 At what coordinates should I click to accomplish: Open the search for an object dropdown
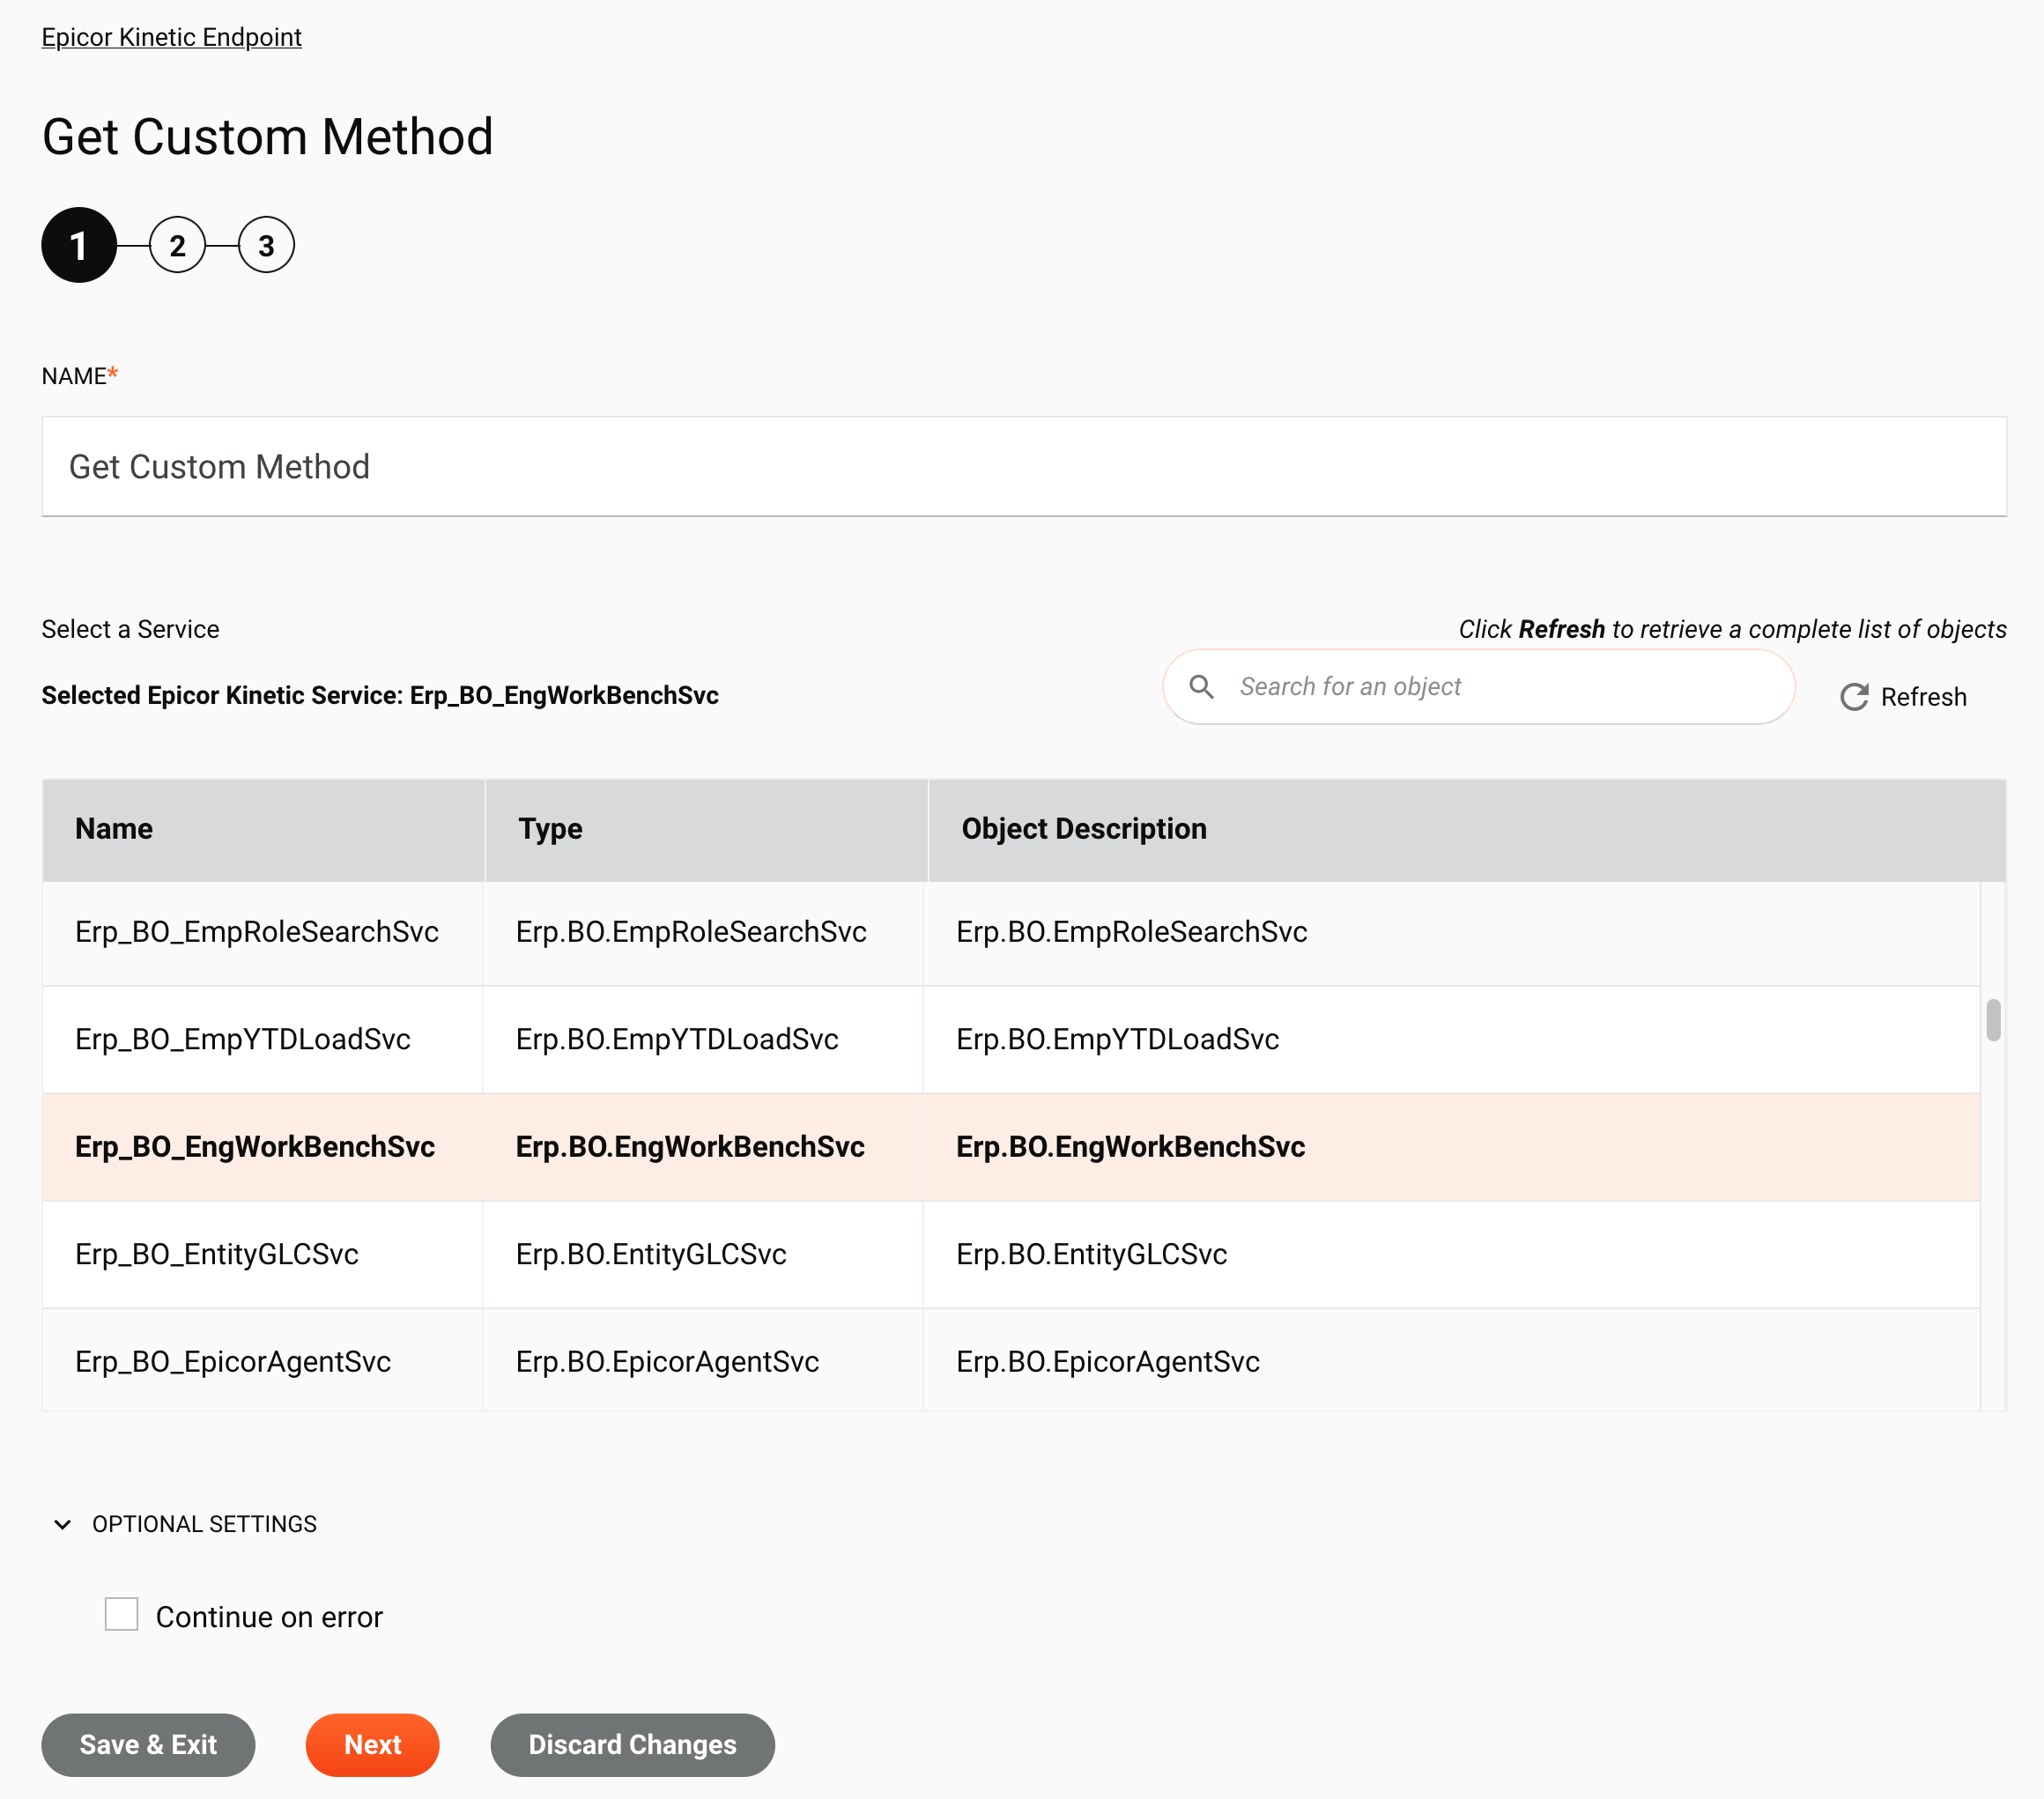[x=1481, y=685]
